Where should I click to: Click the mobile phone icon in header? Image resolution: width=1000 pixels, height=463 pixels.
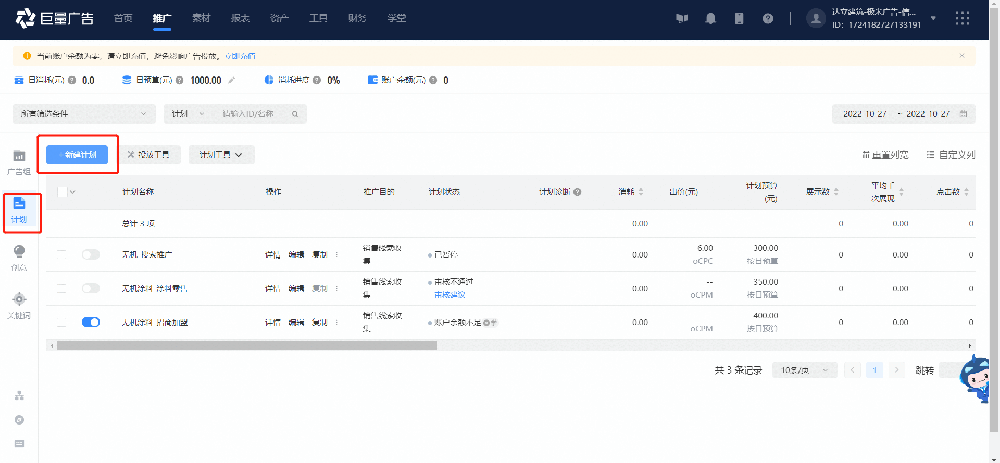click(739, 18)
